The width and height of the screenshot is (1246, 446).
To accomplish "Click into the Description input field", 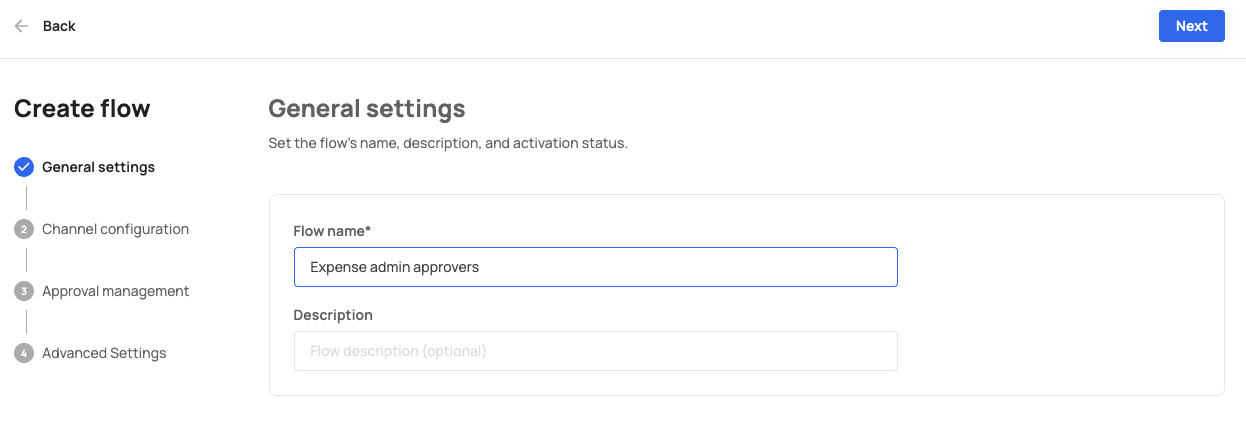I will (x=595, y=351).
